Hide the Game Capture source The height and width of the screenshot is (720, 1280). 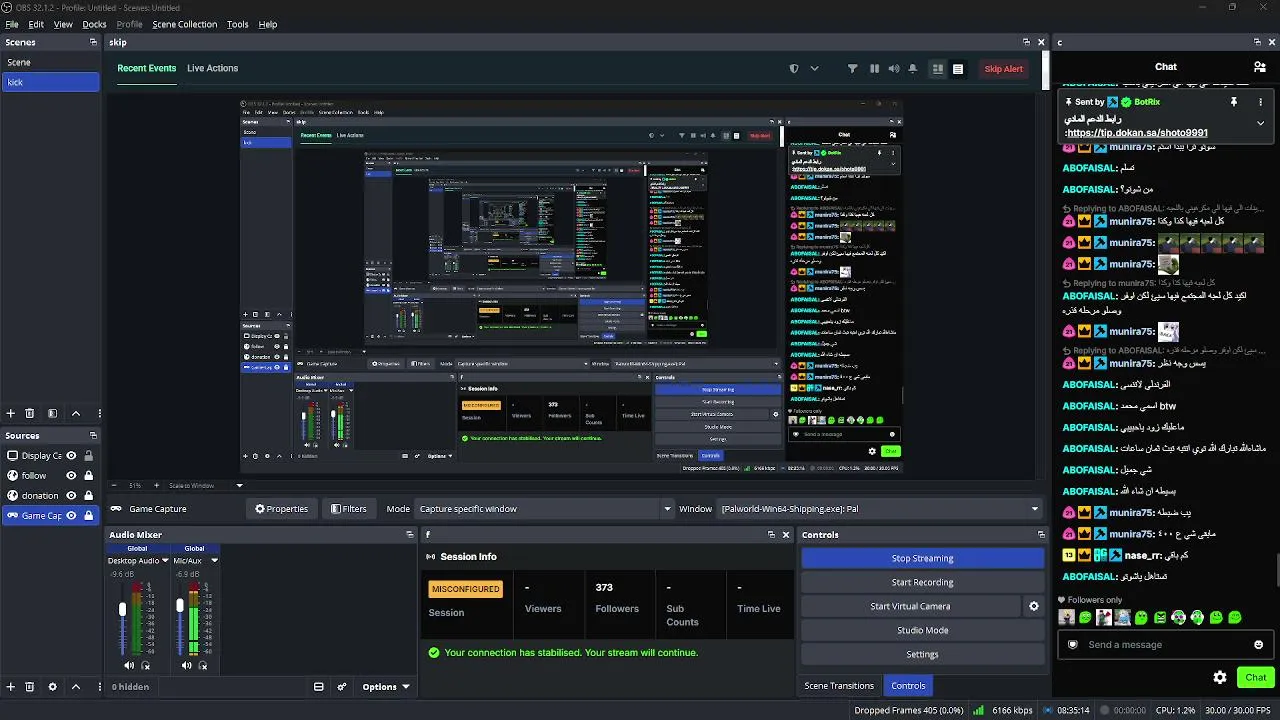click(71, 516)
